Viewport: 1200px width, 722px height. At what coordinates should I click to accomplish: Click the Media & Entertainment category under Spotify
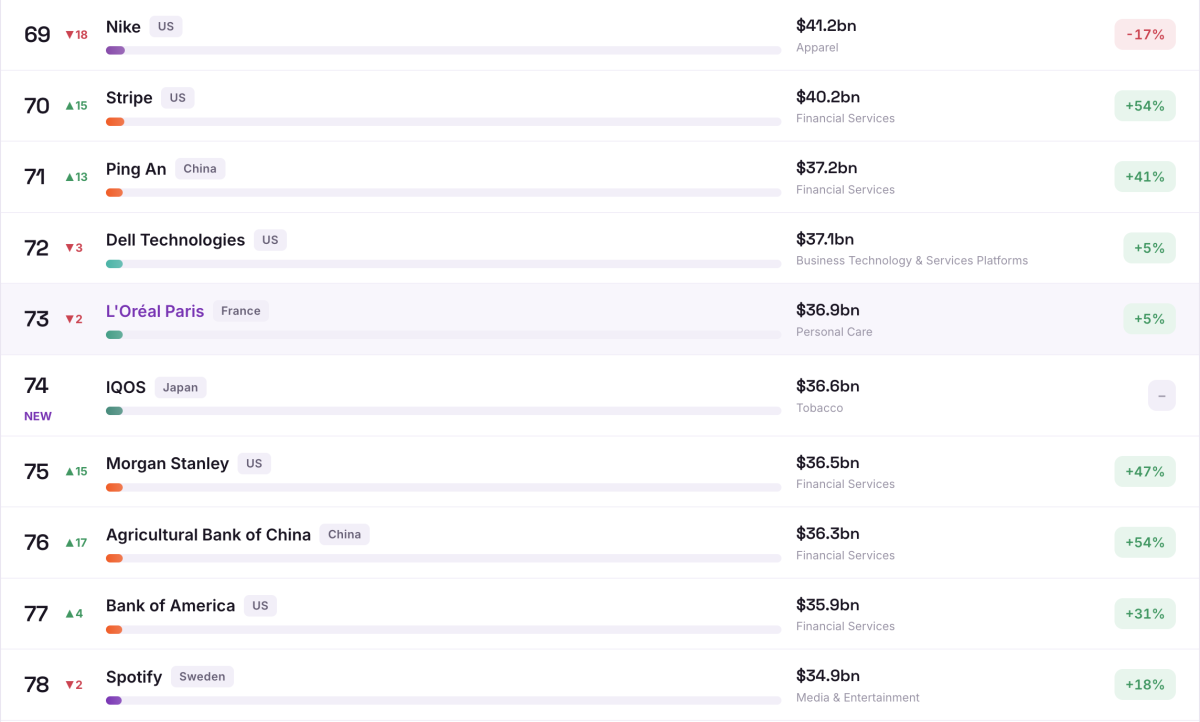click(858, 698)
